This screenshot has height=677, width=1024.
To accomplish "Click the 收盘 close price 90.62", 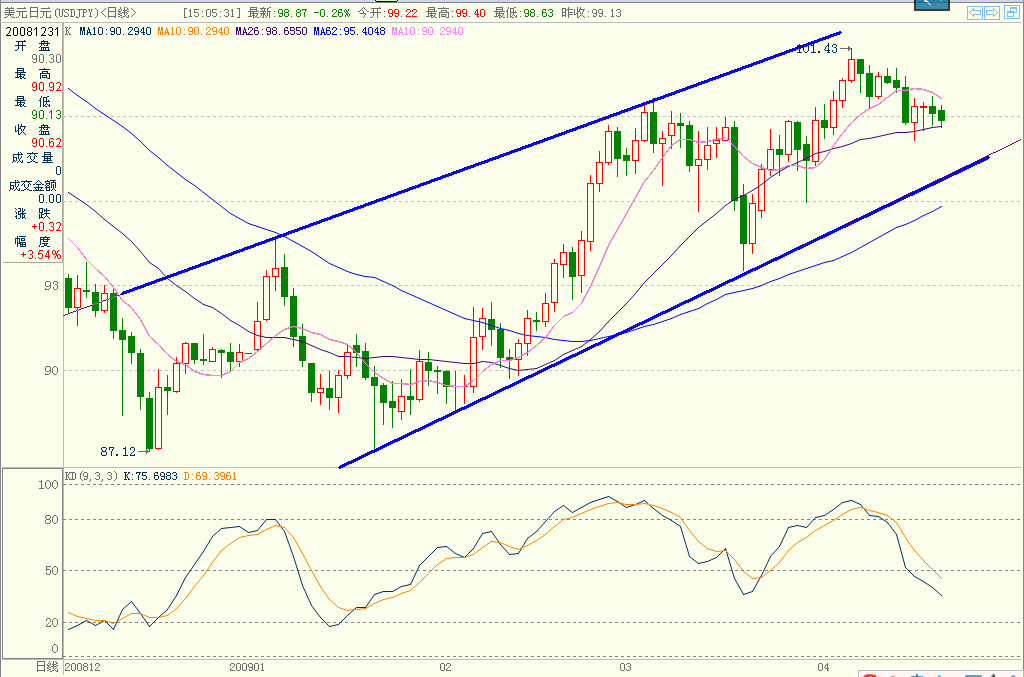I will click(x=46, y=143).
